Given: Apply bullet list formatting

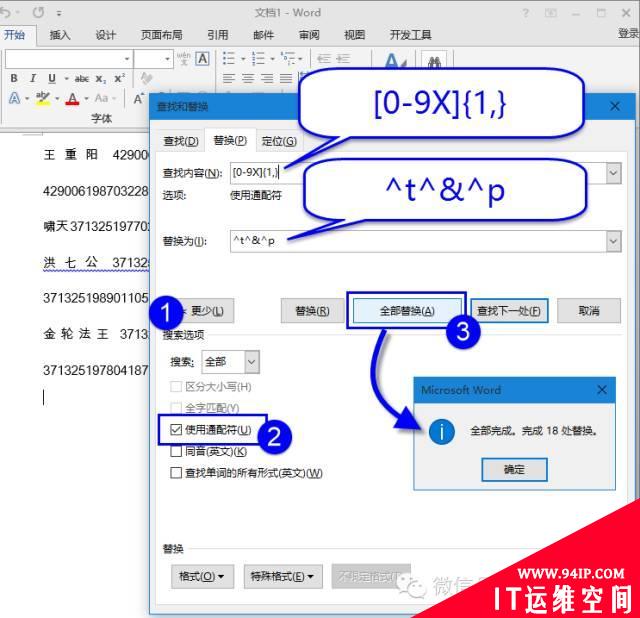Looking at the screenshot, I should [229, 58].
